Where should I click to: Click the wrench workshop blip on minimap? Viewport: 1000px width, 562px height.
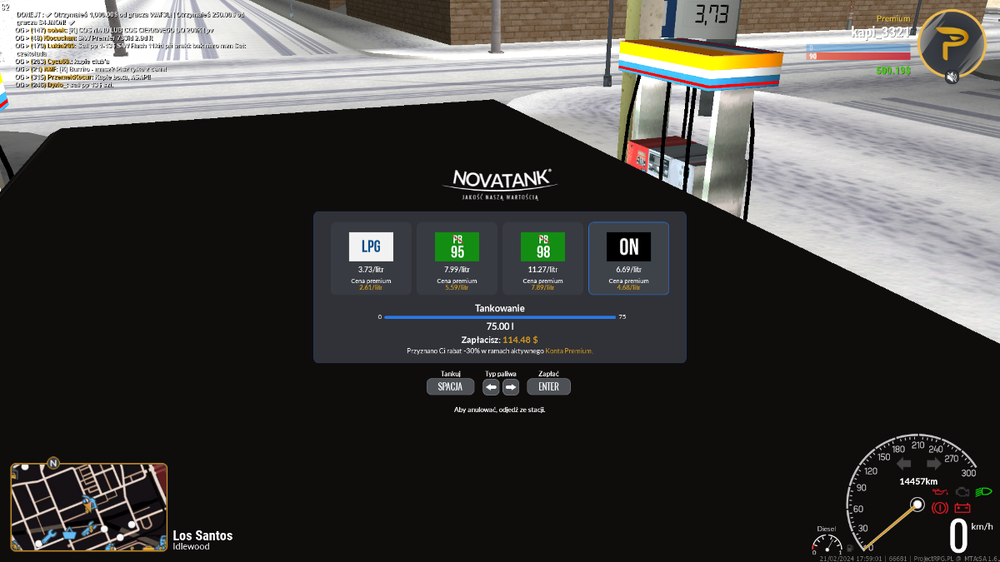[49, 537]
